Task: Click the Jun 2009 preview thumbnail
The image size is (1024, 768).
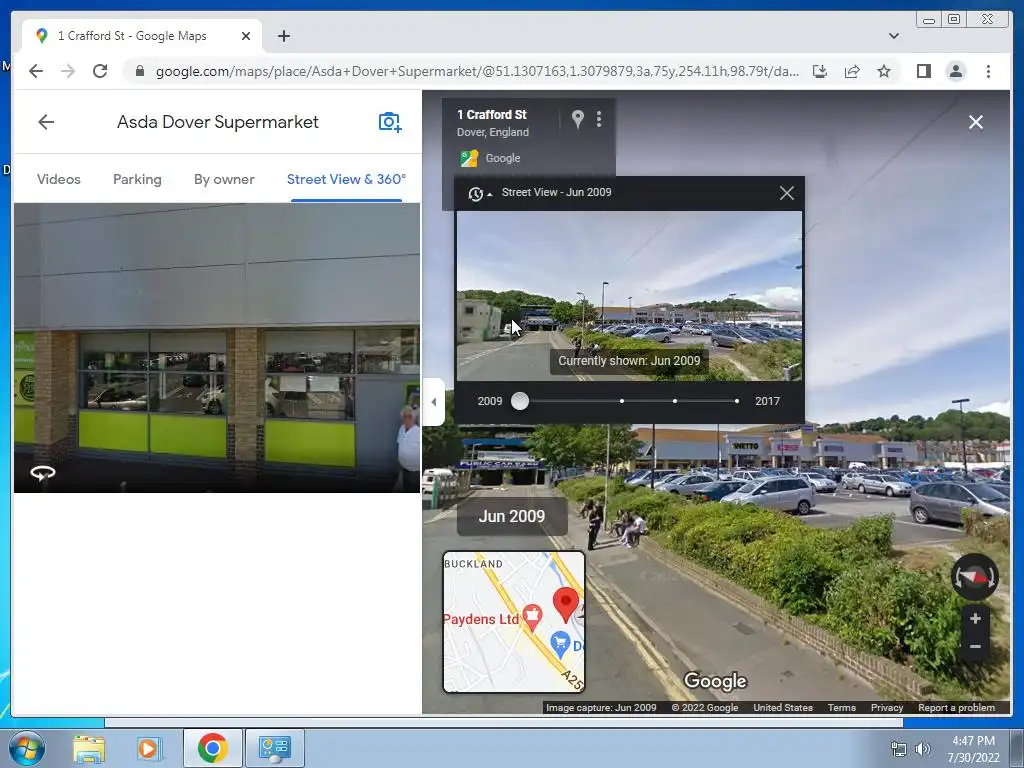Action: pos(629,296)
